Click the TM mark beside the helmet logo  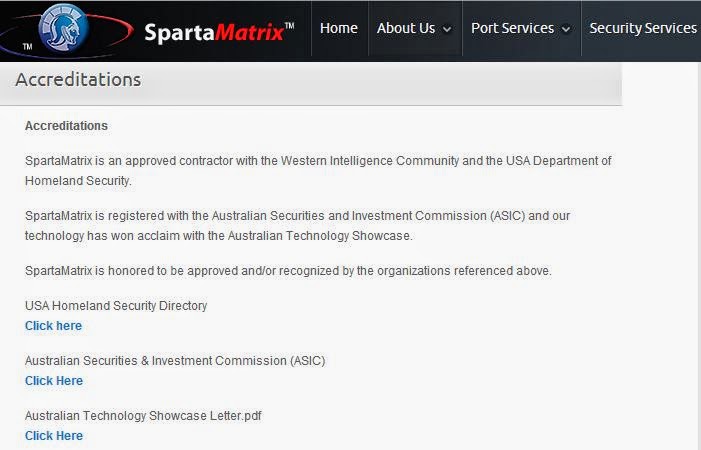point(27,46)
